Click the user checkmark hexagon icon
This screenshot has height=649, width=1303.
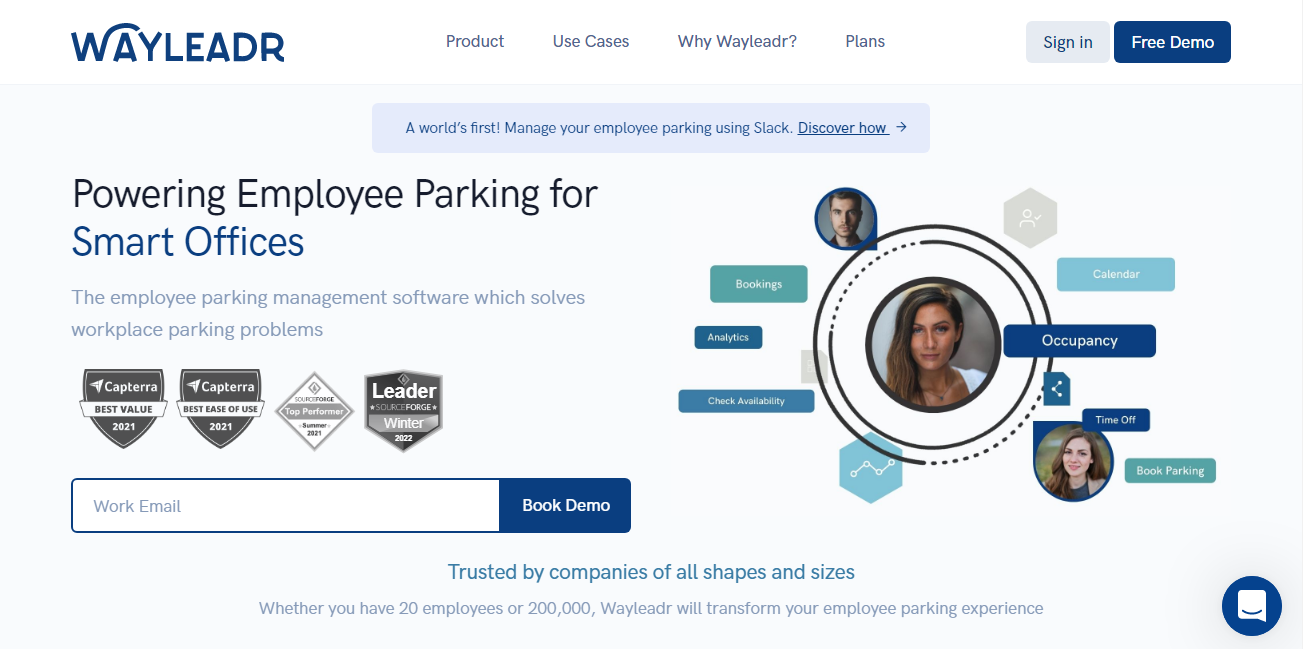(1030, 217)
